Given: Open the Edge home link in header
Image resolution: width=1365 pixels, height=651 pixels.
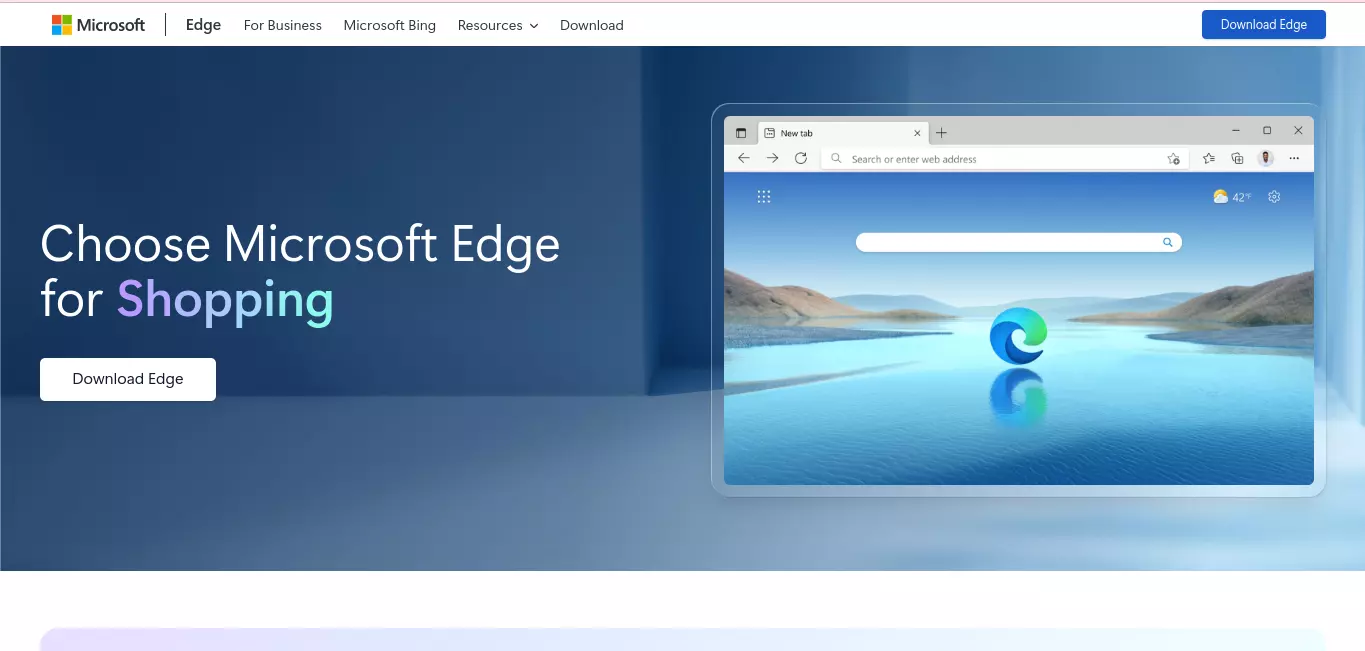Looking at the screenshot, I should [x=203, y=25].
